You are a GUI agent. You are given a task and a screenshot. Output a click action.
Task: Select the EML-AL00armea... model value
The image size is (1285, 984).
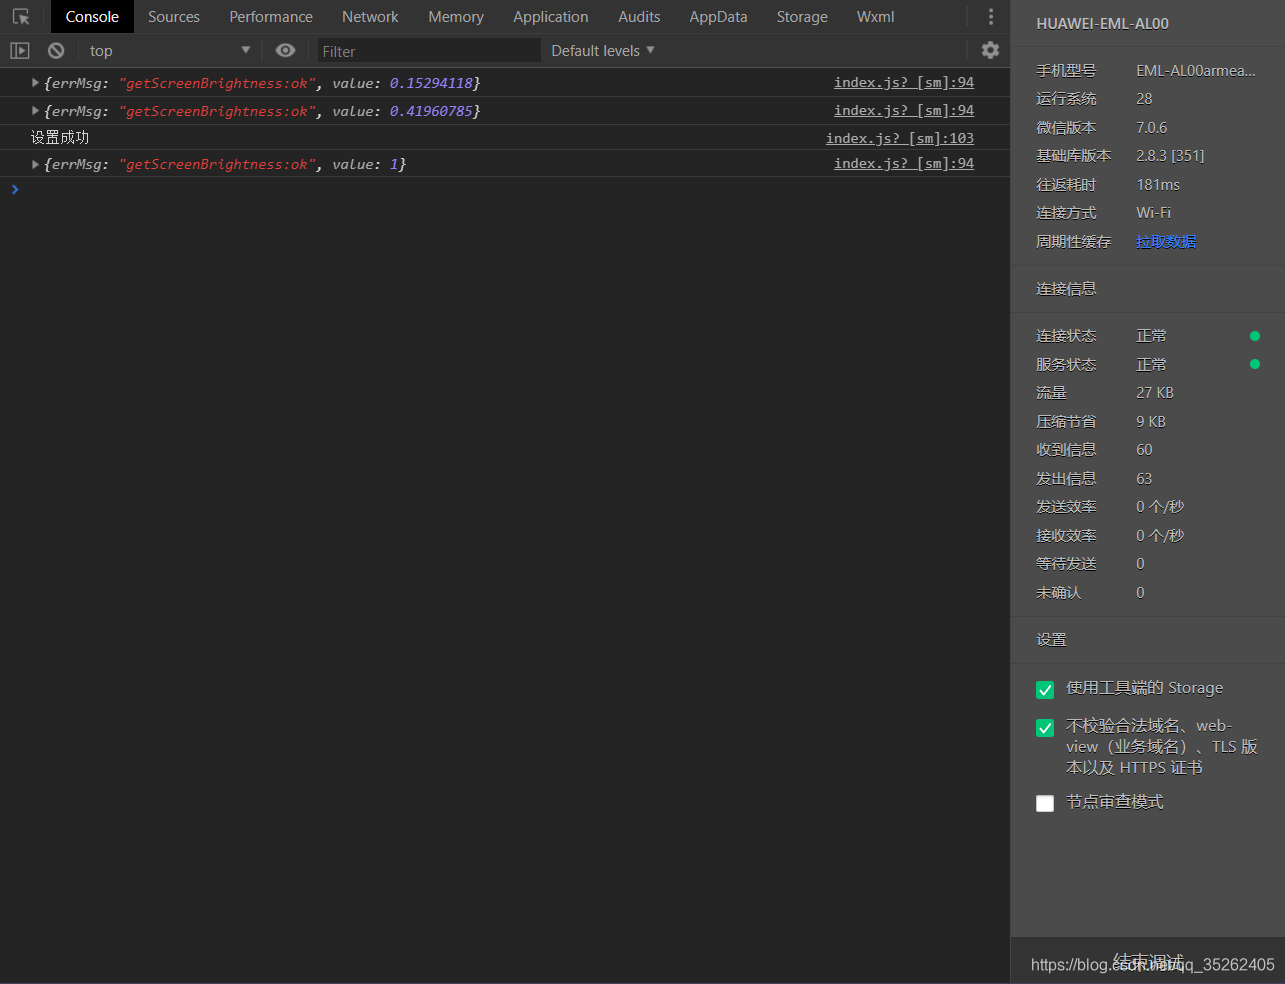coord(1196,70)
